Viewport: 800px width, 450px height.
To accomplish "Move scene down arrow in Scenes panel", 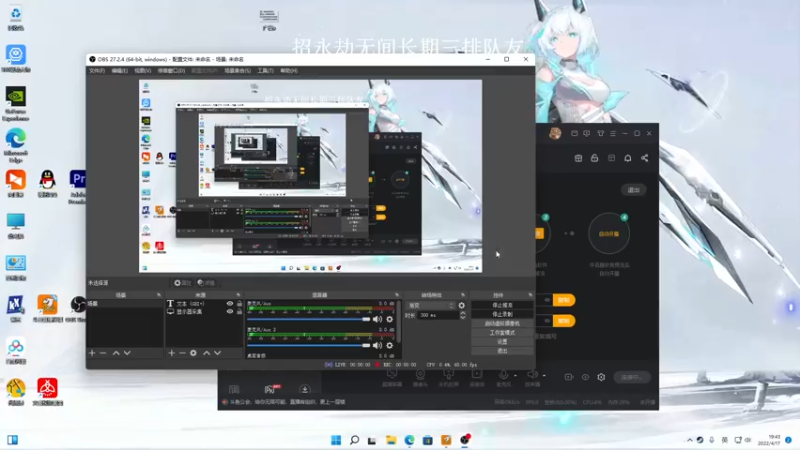I will click(127, 353).
